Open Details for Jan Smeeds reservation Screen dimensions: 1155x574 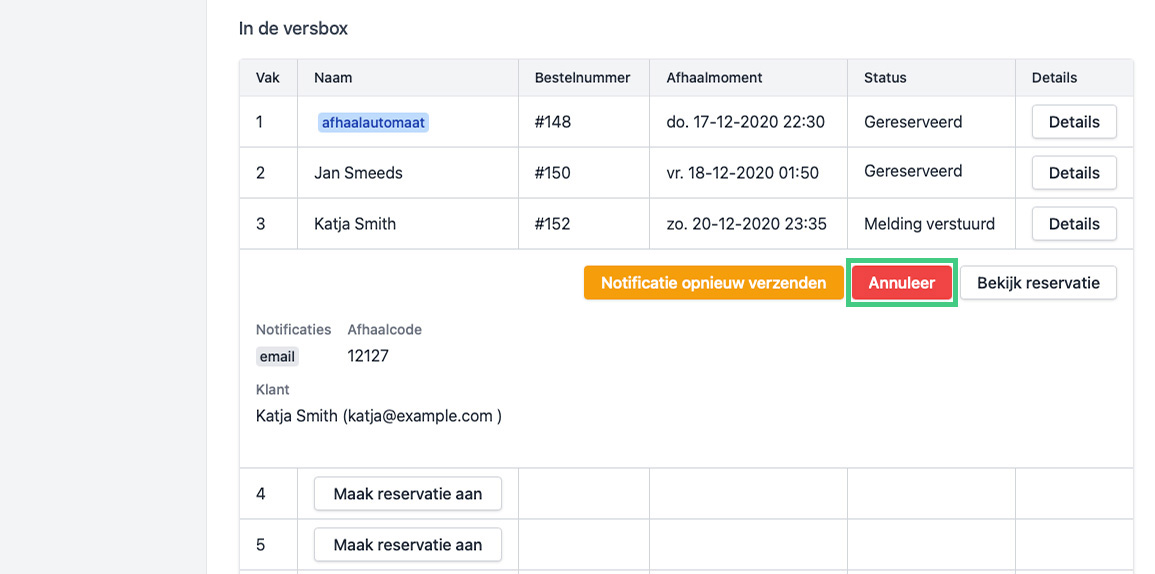click(1074, 173)
